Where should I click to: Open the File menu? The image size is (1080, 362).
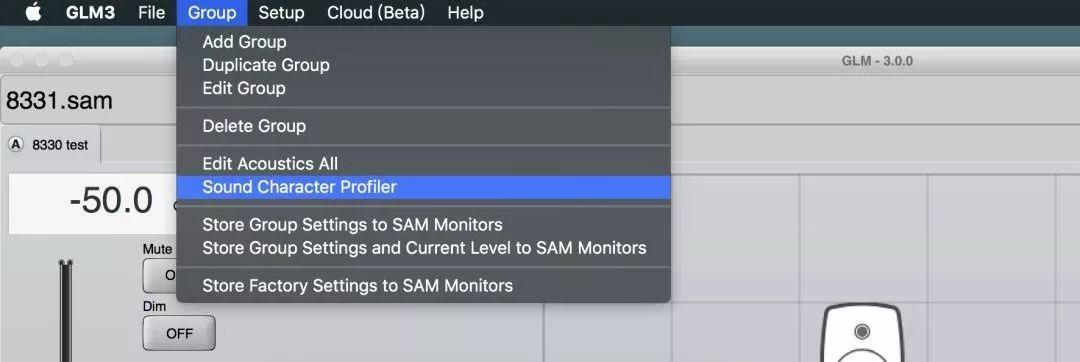point(152,12)
